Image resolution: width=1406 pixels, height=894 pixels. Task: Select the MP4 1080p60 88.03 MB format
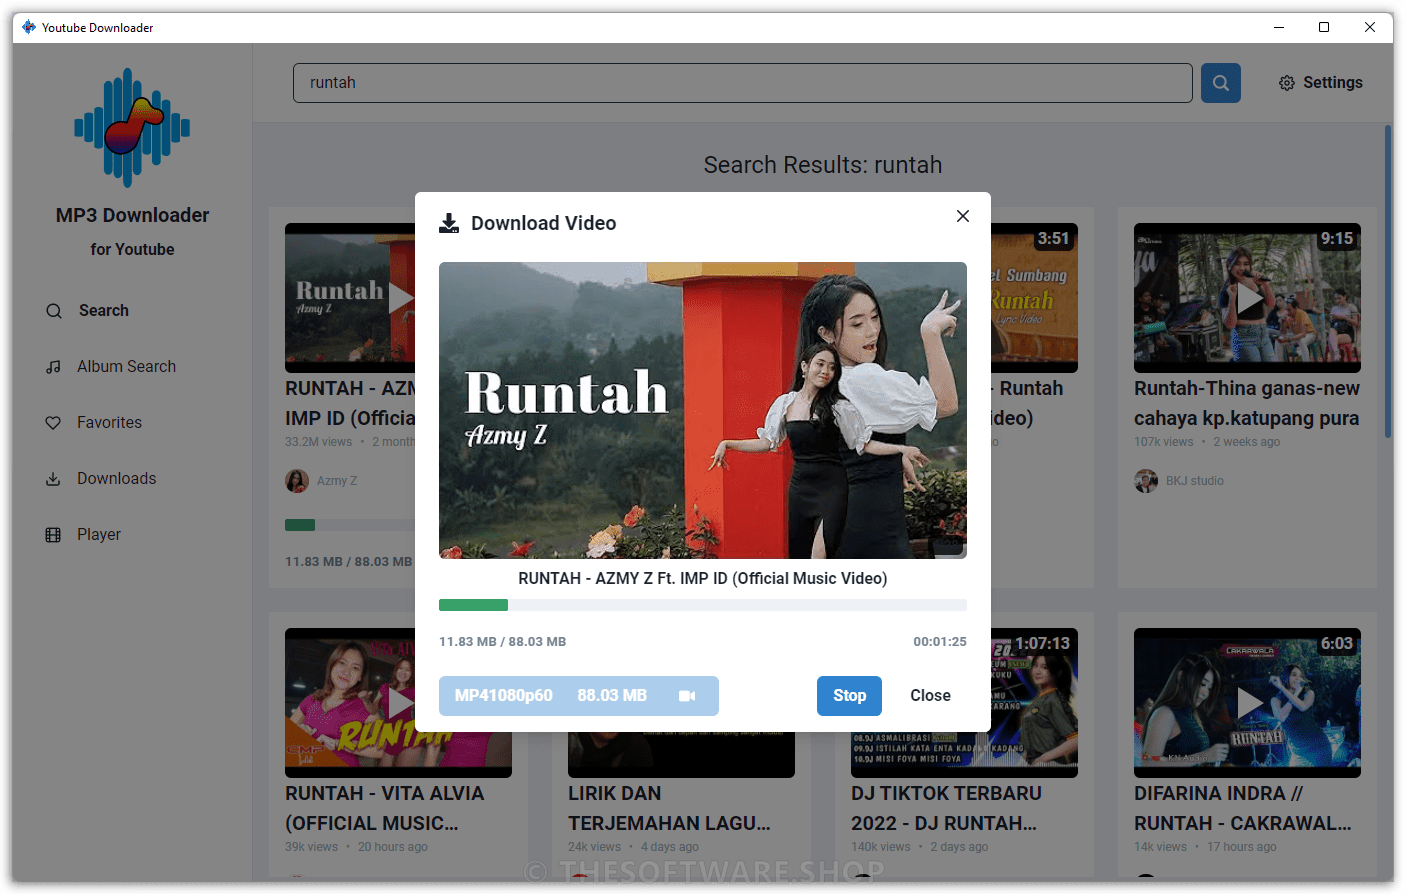[x=579, y=696]
